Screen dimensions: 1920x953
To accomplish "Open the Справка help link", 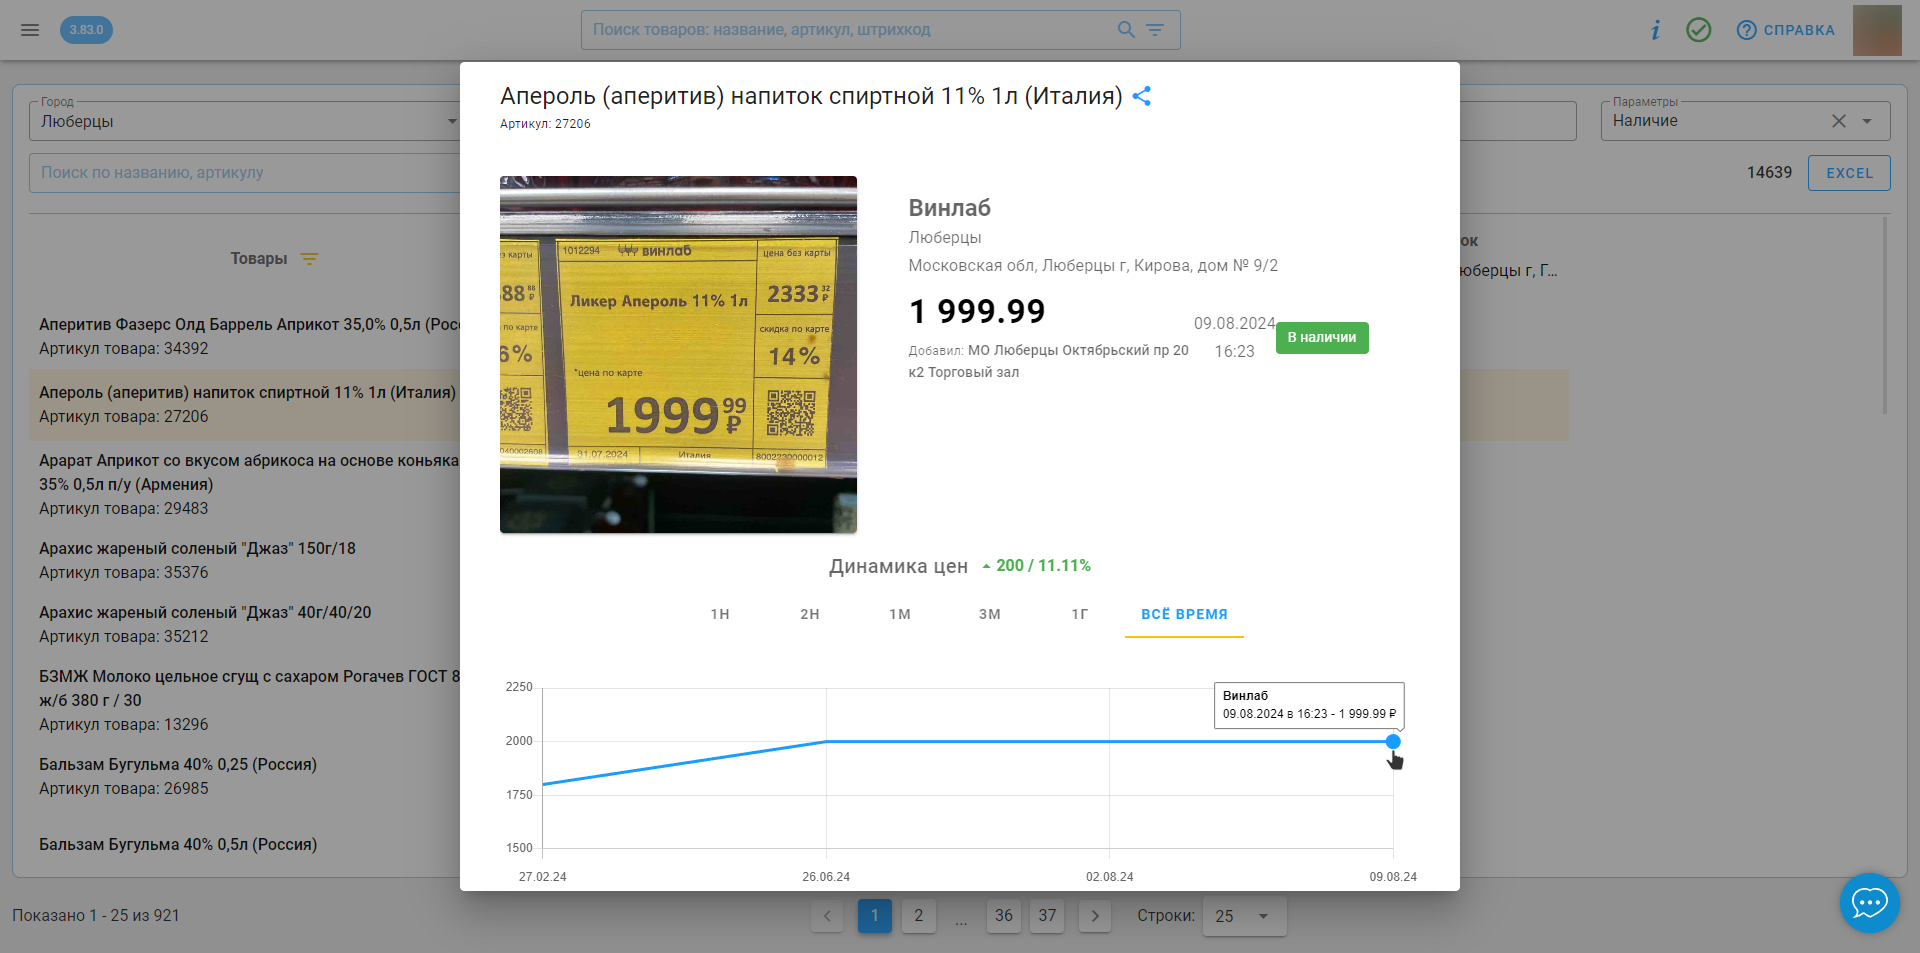I will pyautogui.click(x=1786, y=30).
